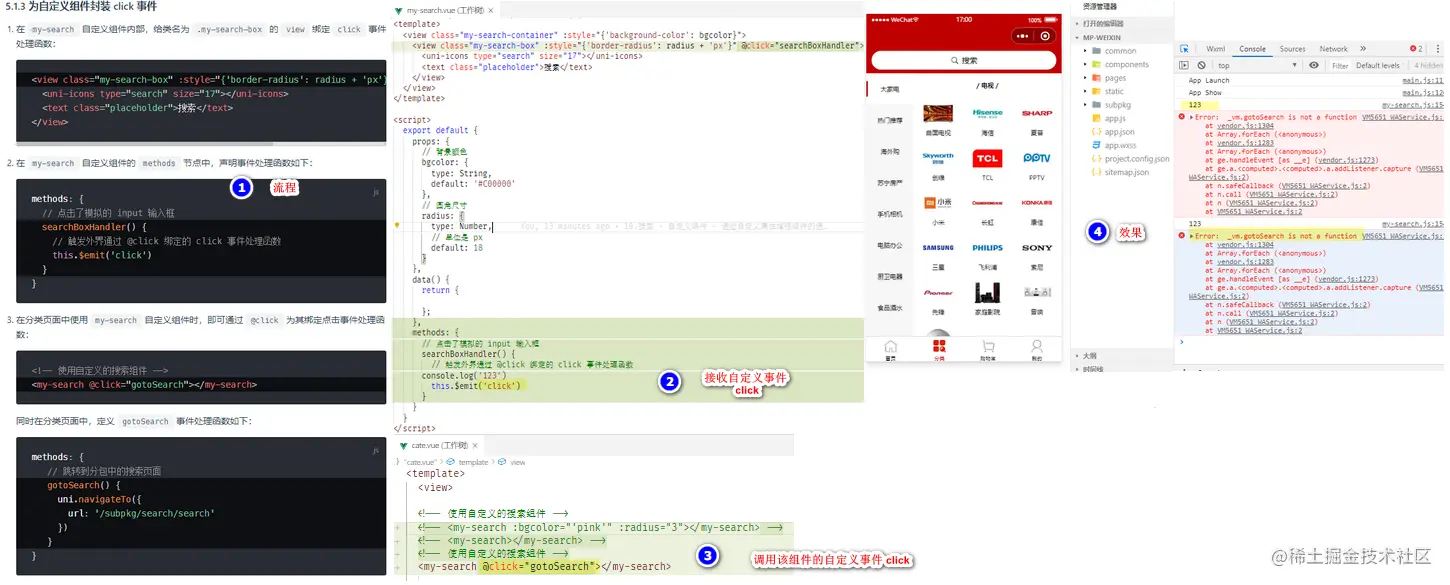
Task: Open the SAMSUNG 三星 brand logo
Action: point(938,248)
